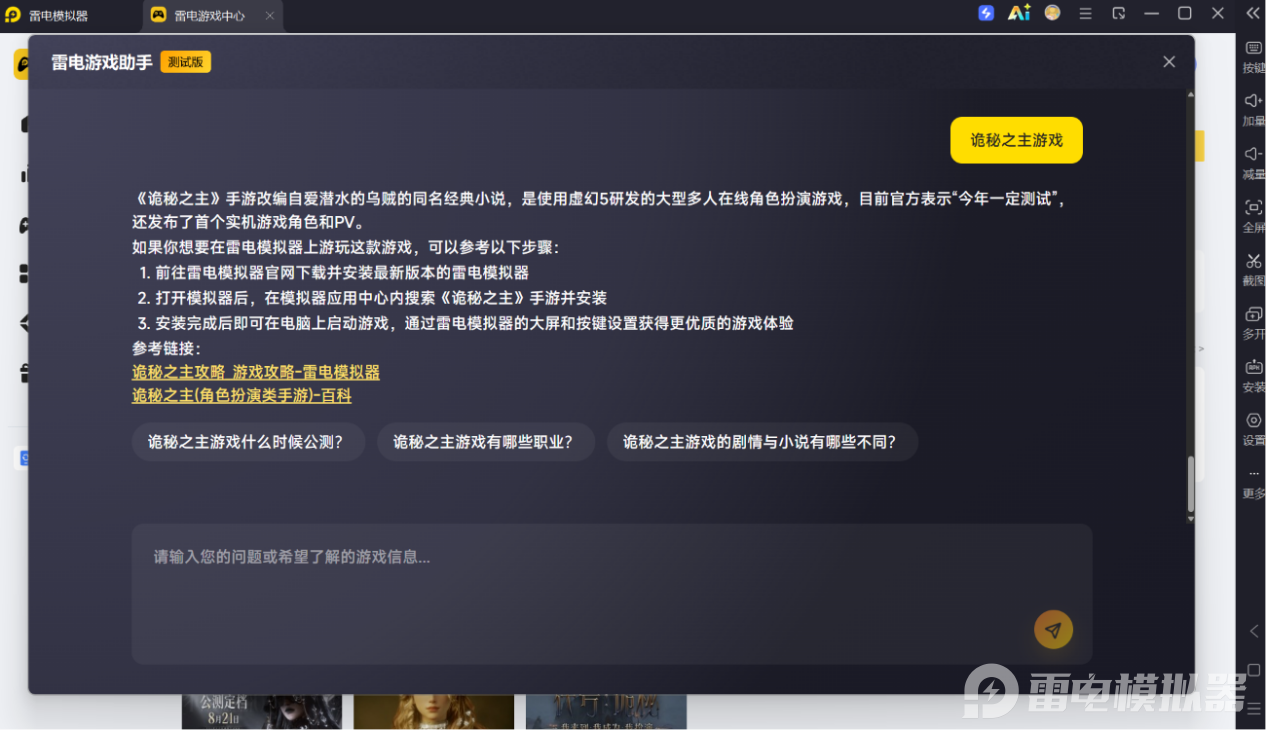Screen dimensions: 1266x730
Task: Click the Android back arrow in sidebar
Action: click(1254, 631)
